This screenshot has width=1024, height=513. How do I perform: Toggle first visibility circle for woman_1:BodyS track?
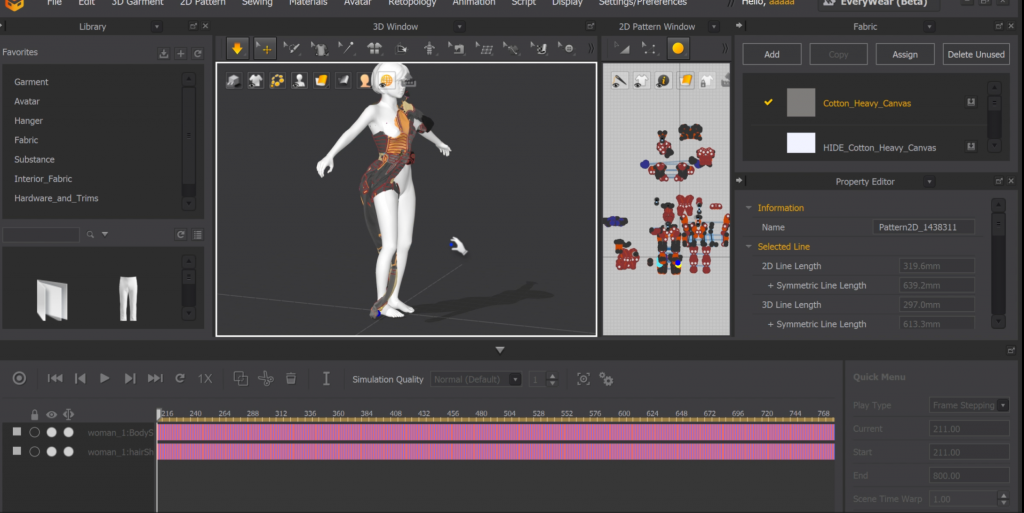pos(35,432)
